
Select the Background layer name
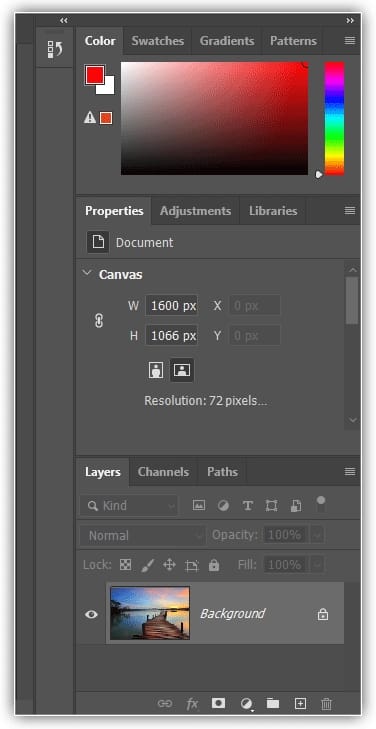[x=232, y=614]
